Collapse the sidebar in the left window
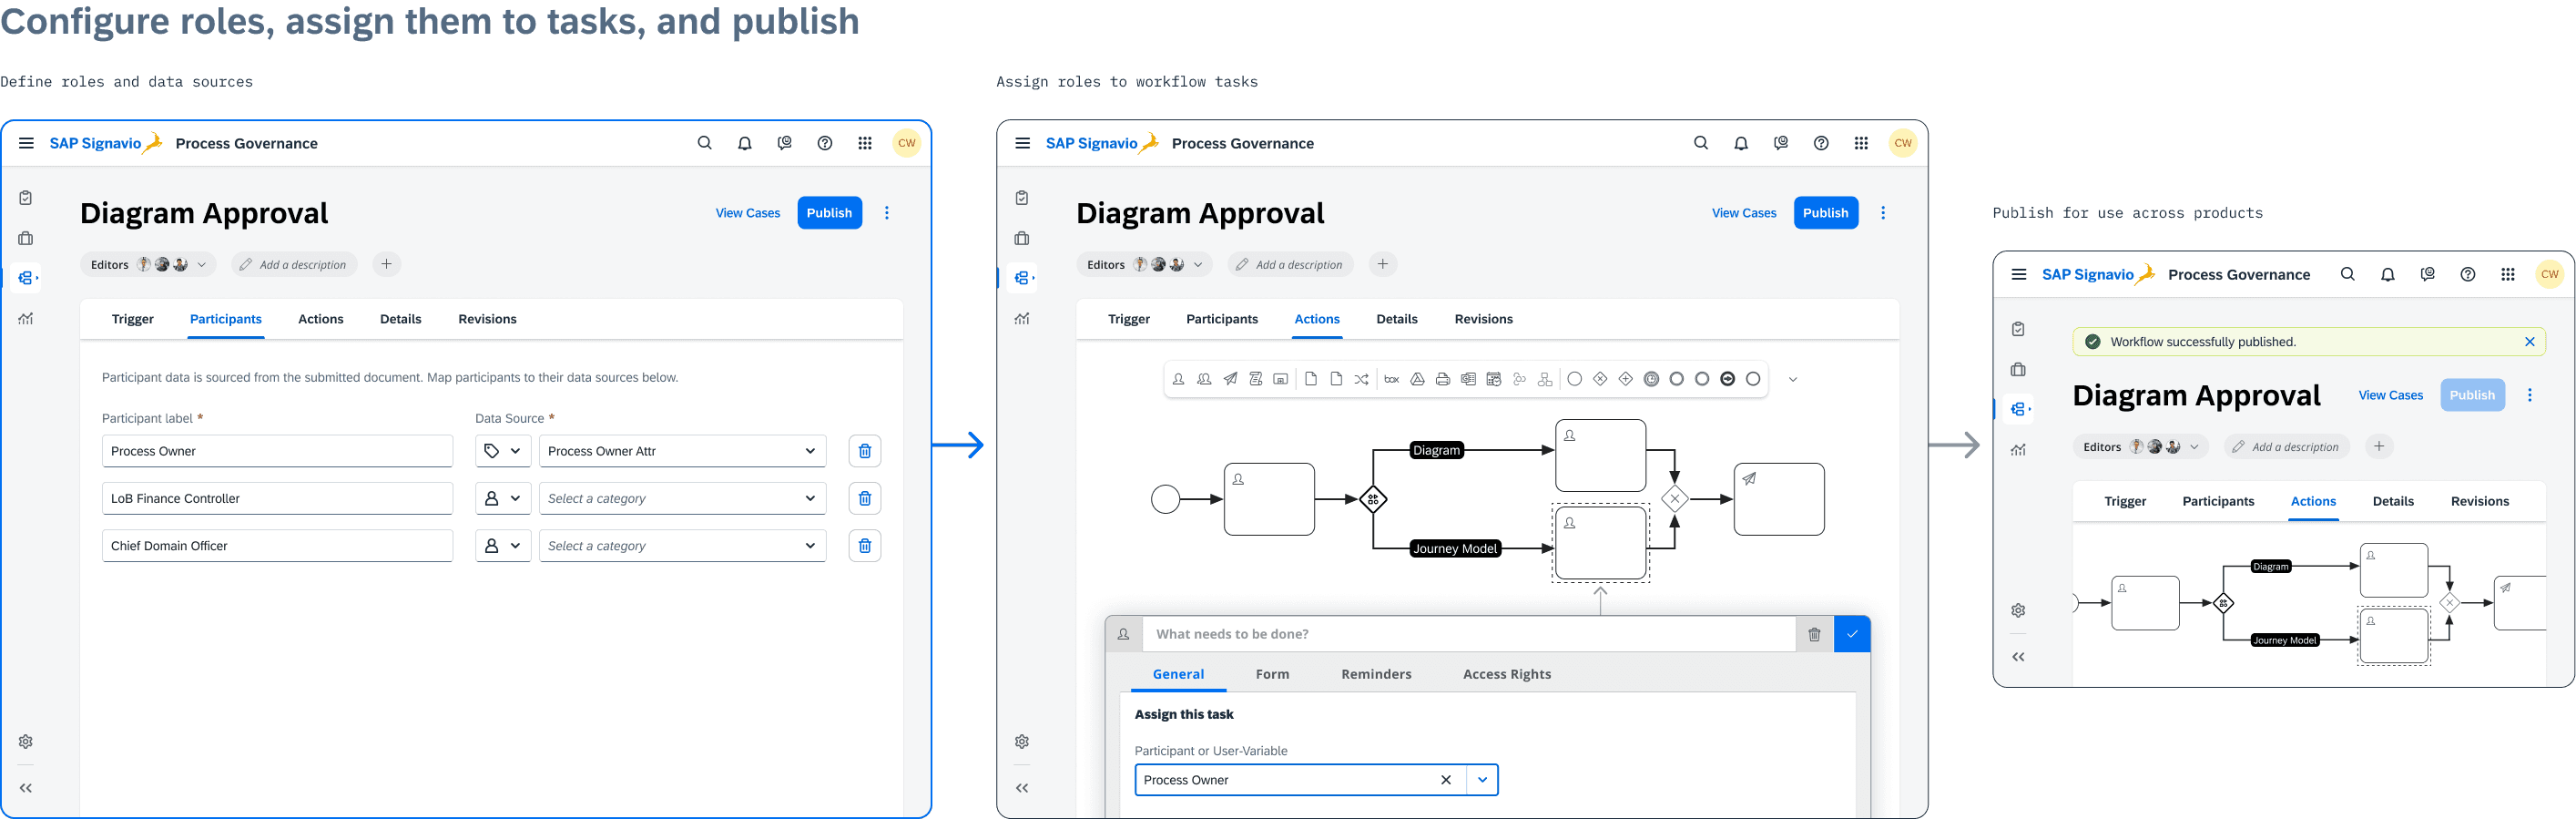Image resolution: width=2576 pixels, height=819 pixels. (26, 788)
